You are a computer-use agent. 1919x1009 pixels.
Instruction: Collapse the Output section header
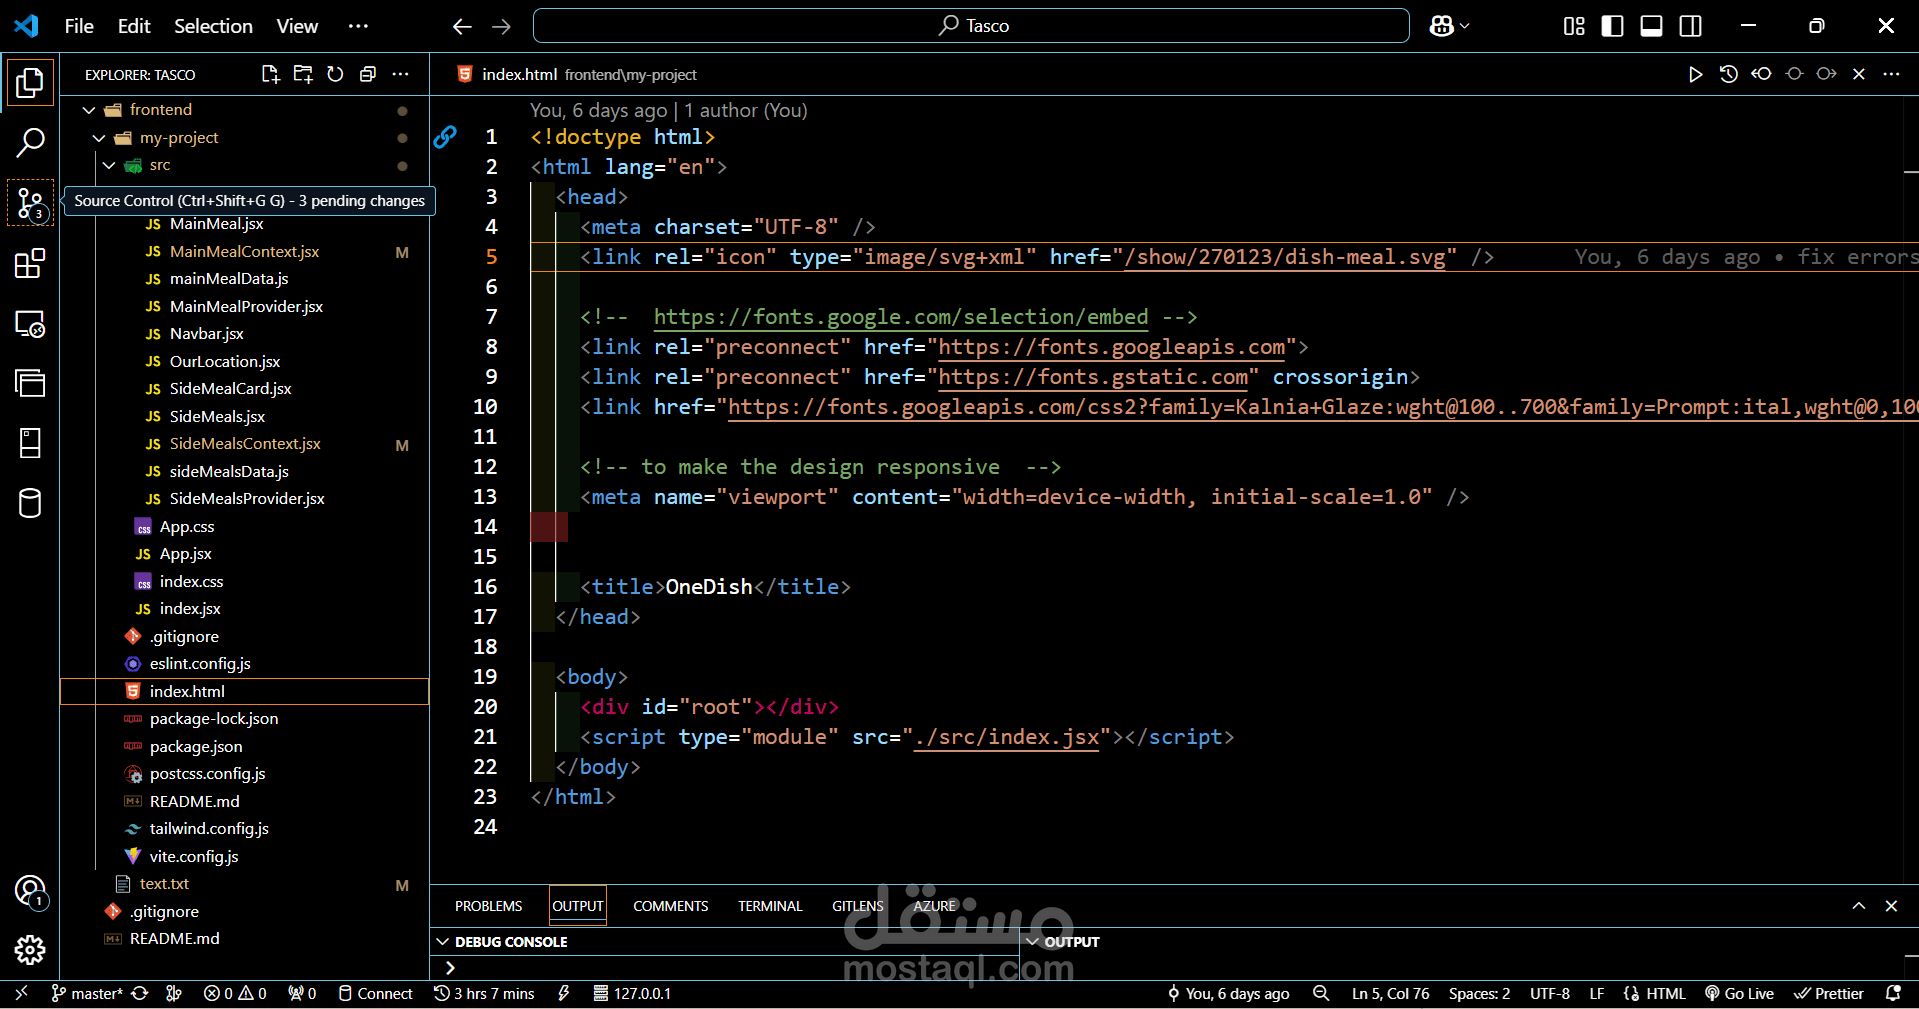coord(1033,942)
